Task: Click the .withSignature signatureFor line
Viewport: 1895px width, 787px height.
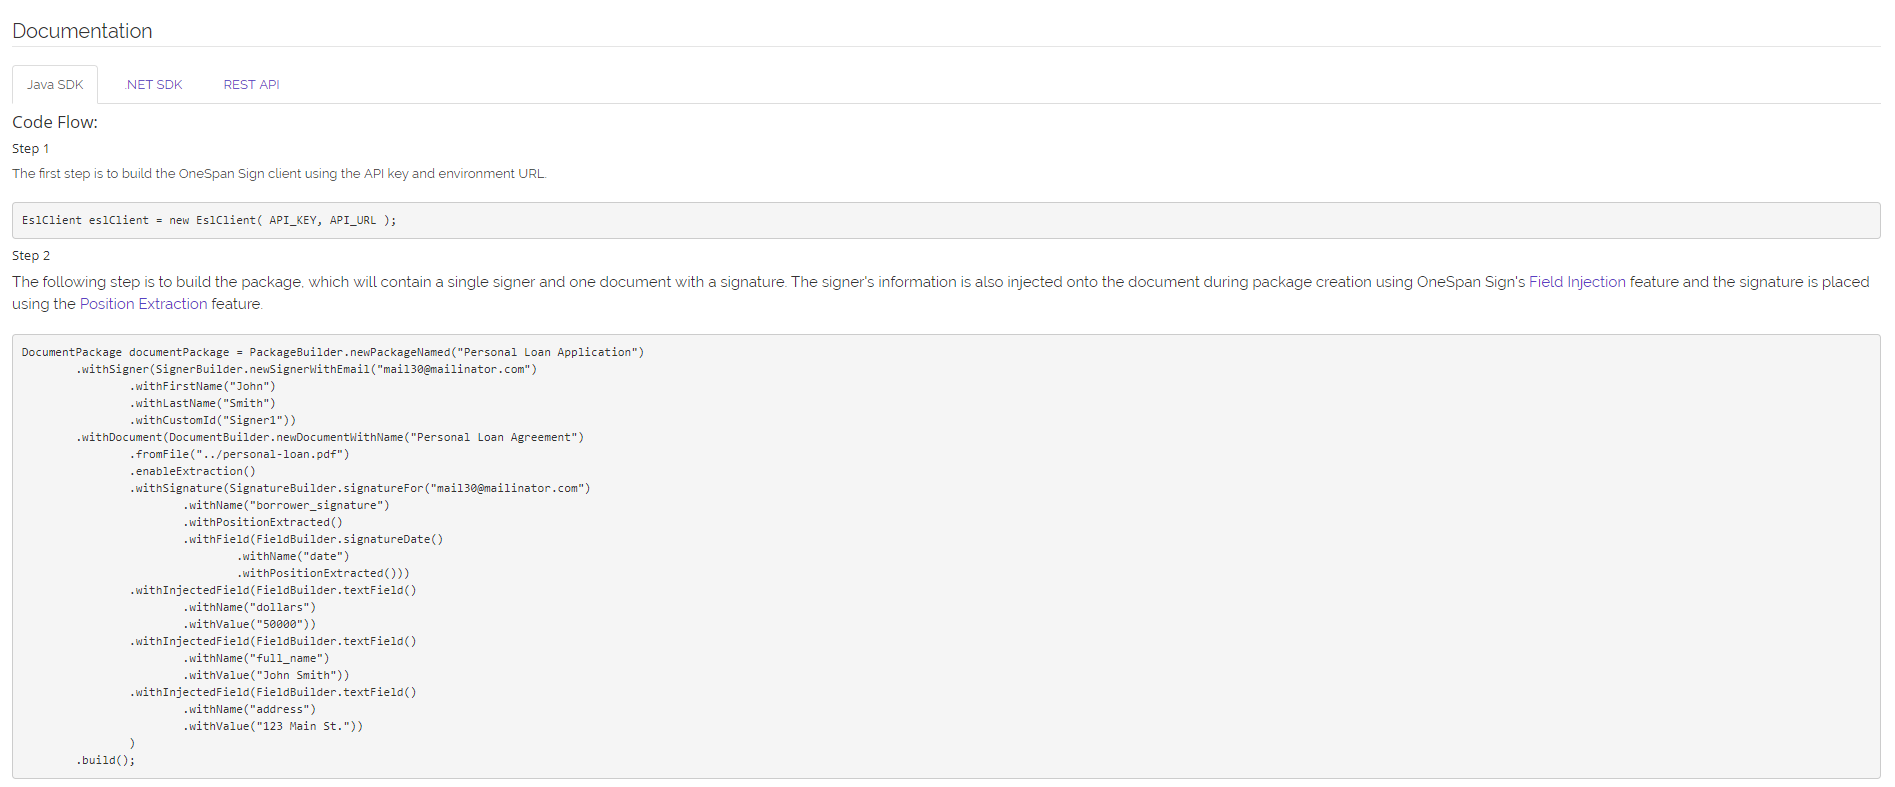Action: 360,488
